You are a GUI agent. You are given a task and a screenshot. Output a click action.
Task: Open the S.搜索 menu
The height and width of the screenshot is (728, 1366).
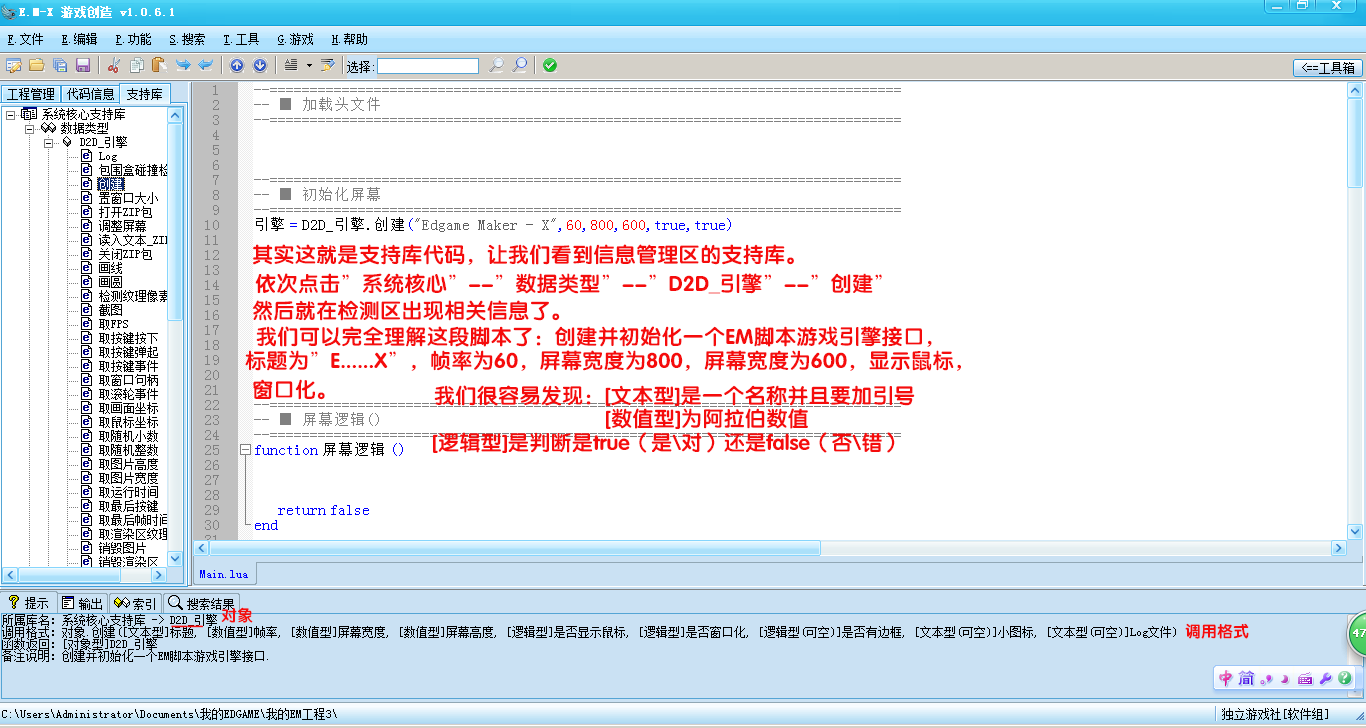(187, 40)
